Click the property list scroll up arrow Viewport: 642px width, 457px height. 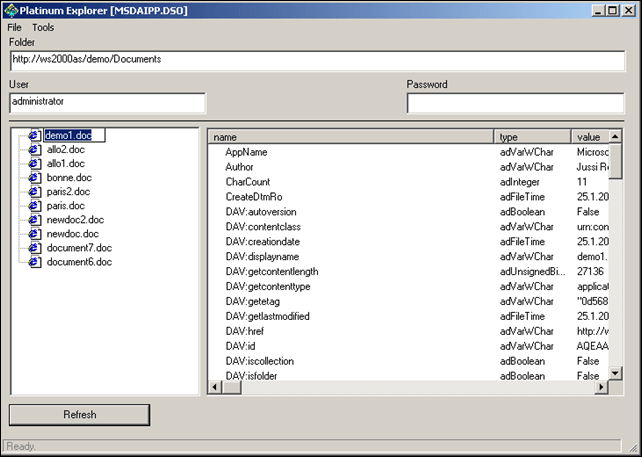pos(615,136)
